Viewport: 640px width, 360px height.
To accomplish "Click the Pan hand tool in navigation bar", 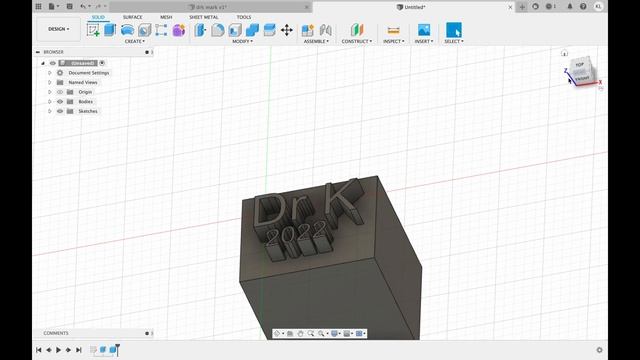I will pos(300,333).
